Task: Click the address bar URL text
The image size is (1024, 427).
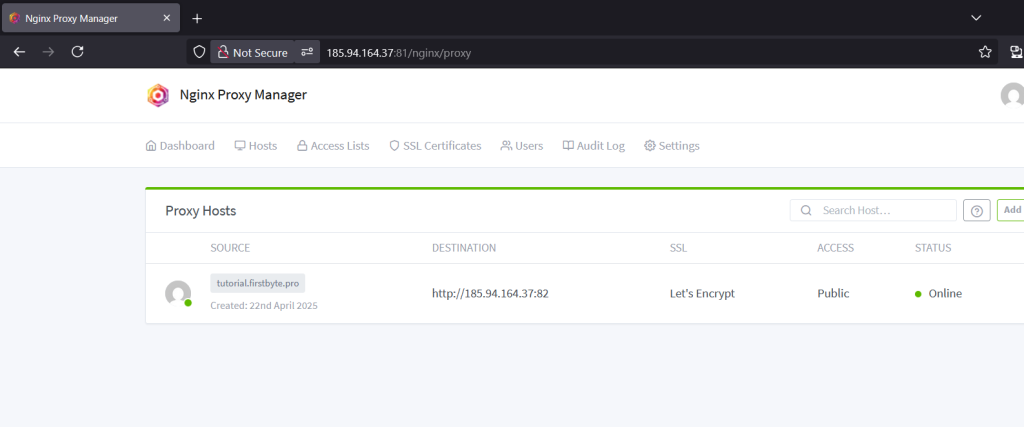Action: (399, 53)
